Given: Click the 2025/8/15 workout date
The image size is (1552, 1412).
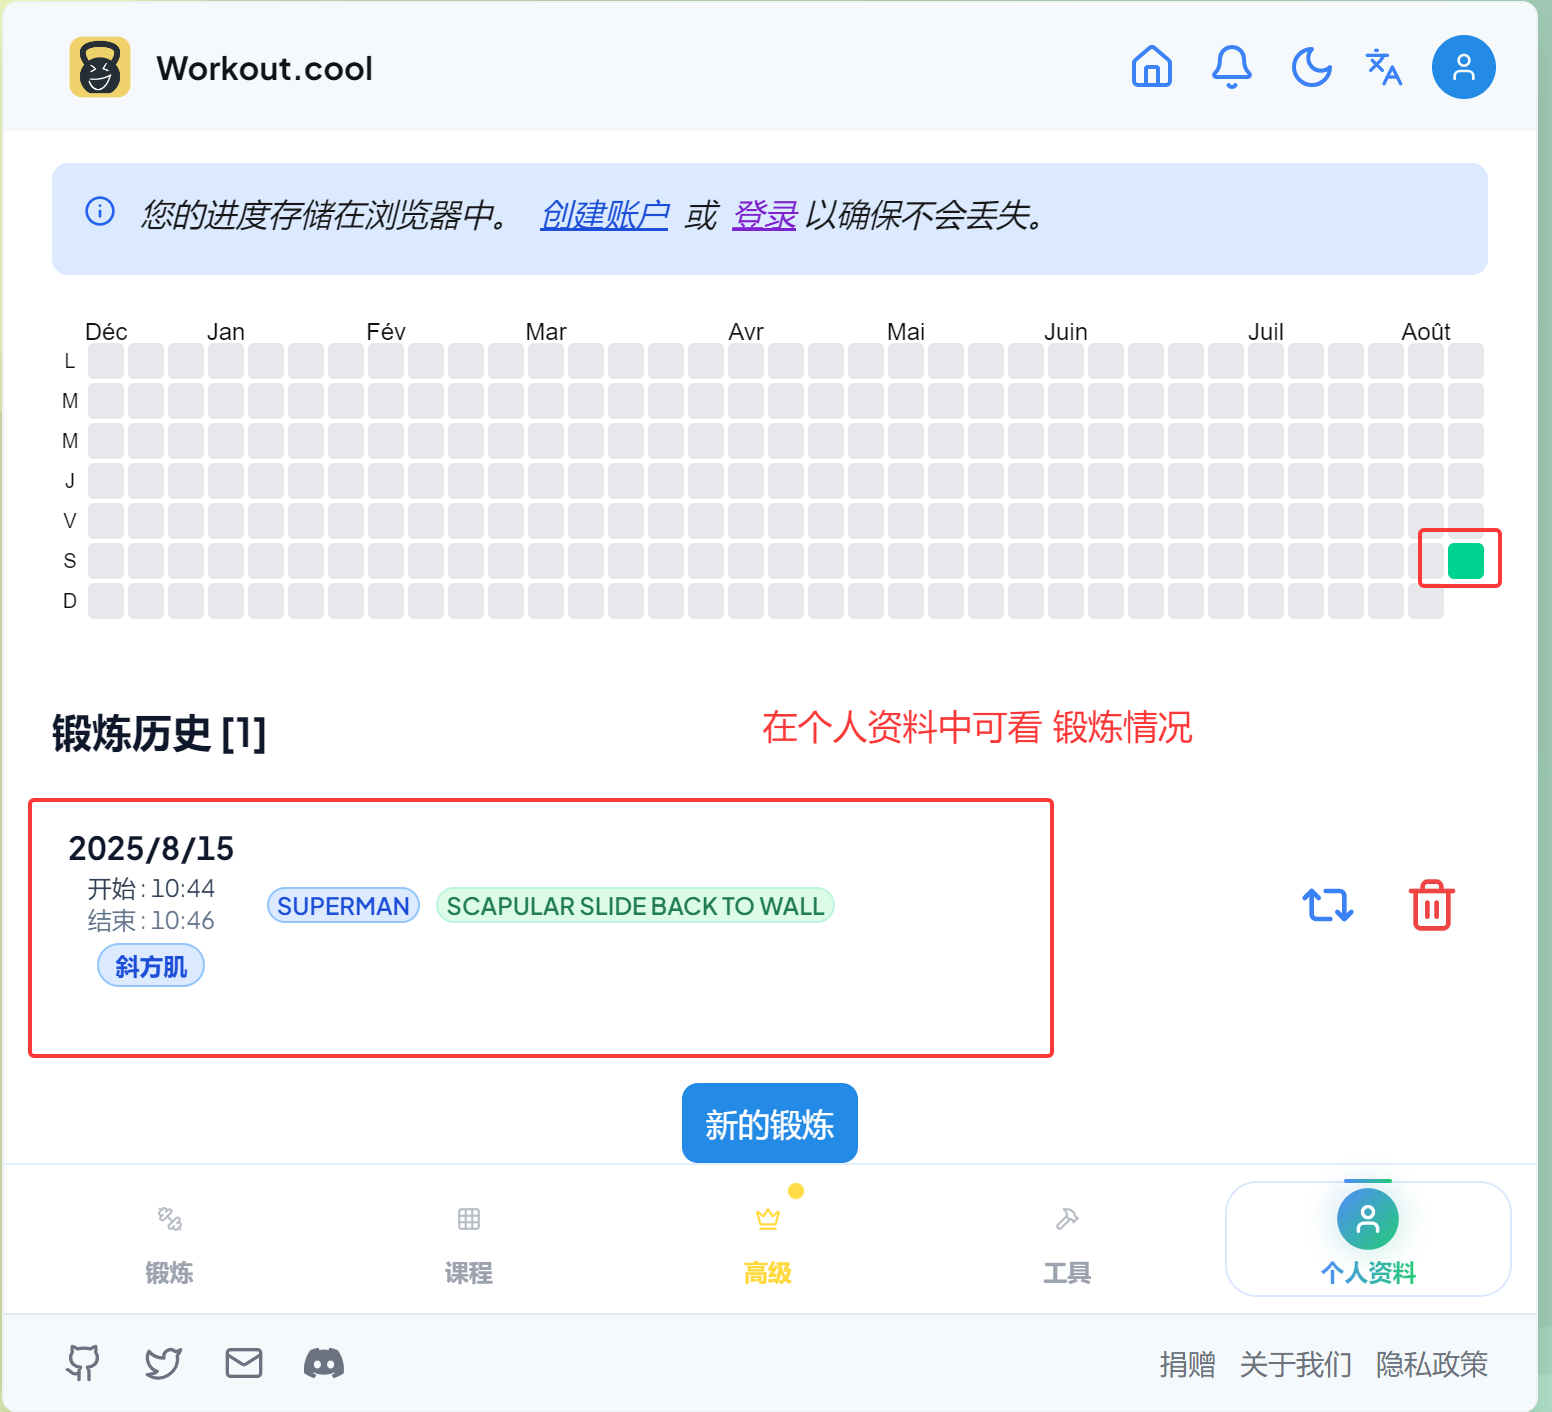Looking at the screenshot, I should pos(151,848).
